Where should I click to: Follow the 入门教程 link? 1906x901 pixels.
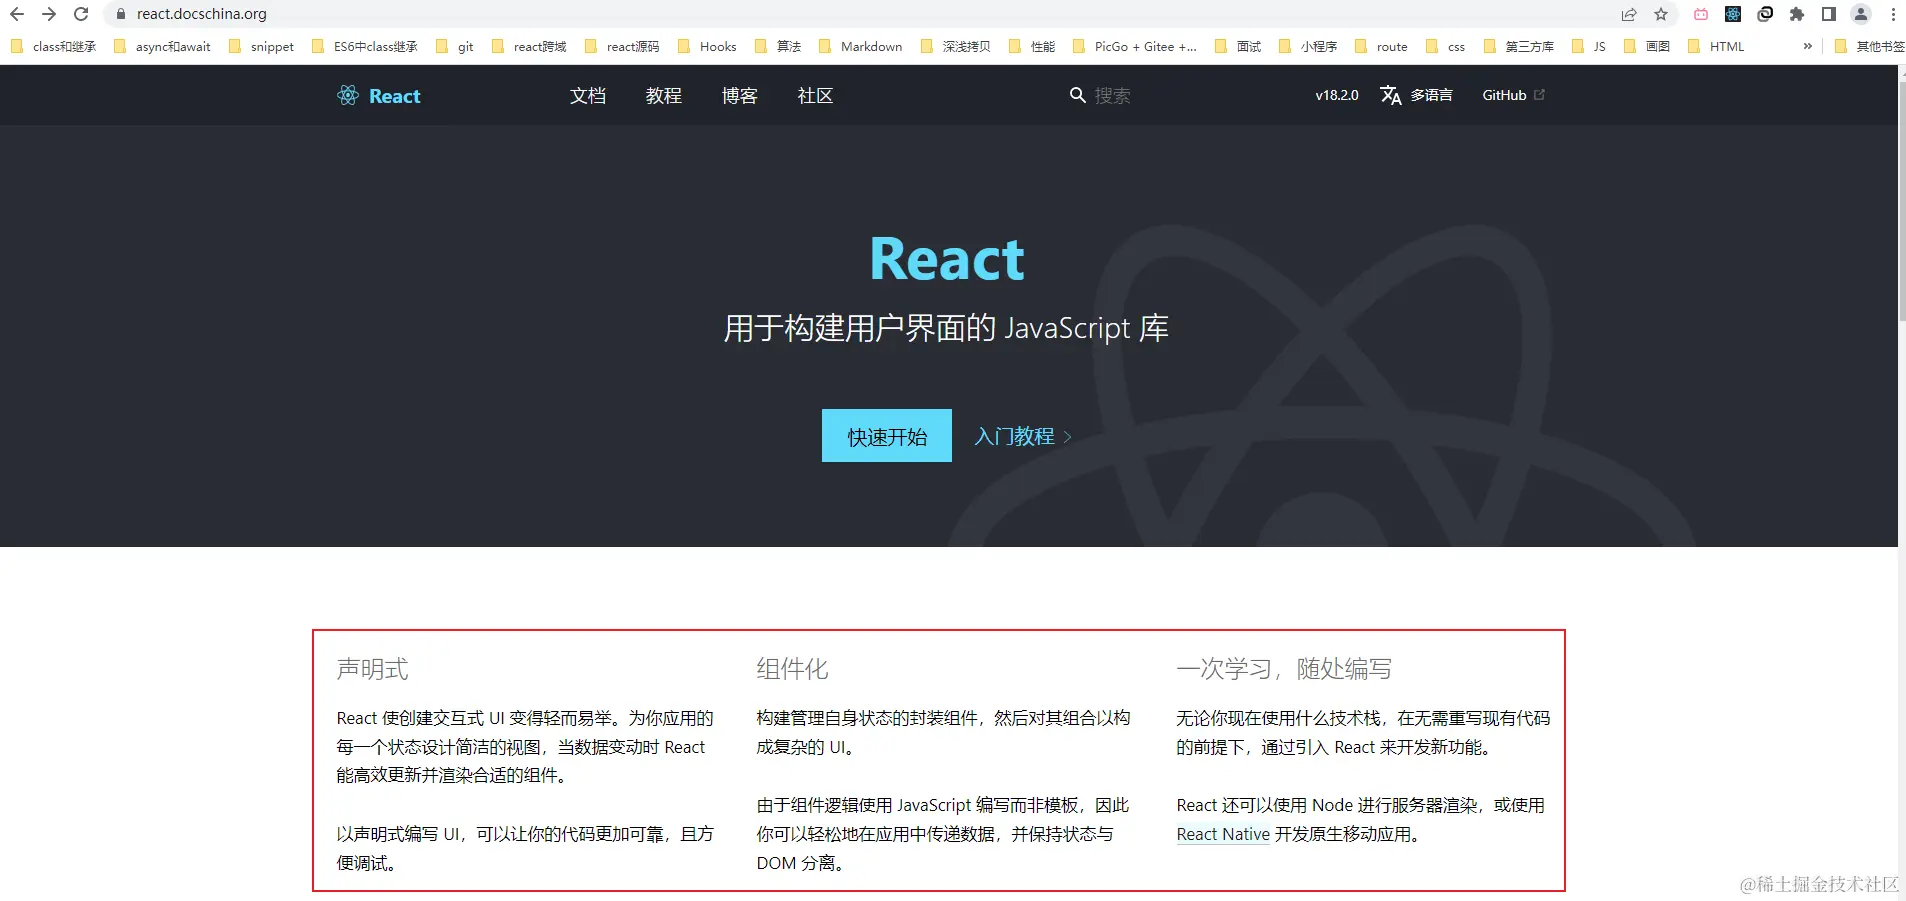(x=1023, y=436)
